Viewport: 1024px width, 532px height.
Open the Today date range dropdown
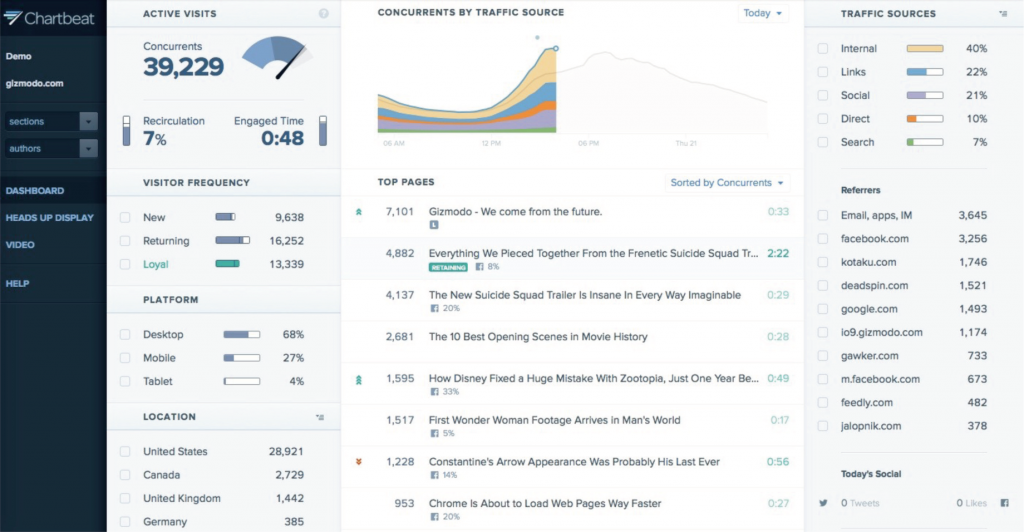(x=763, y=14)
